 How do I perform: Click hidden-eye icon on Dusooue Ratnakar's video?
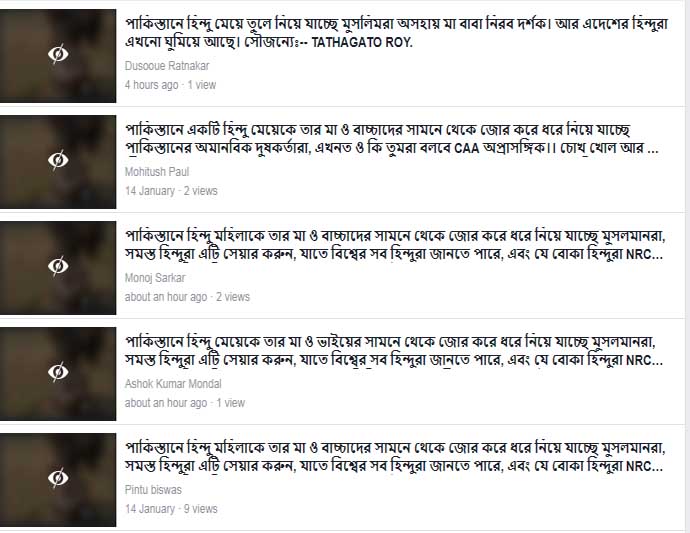click(58, 54)
